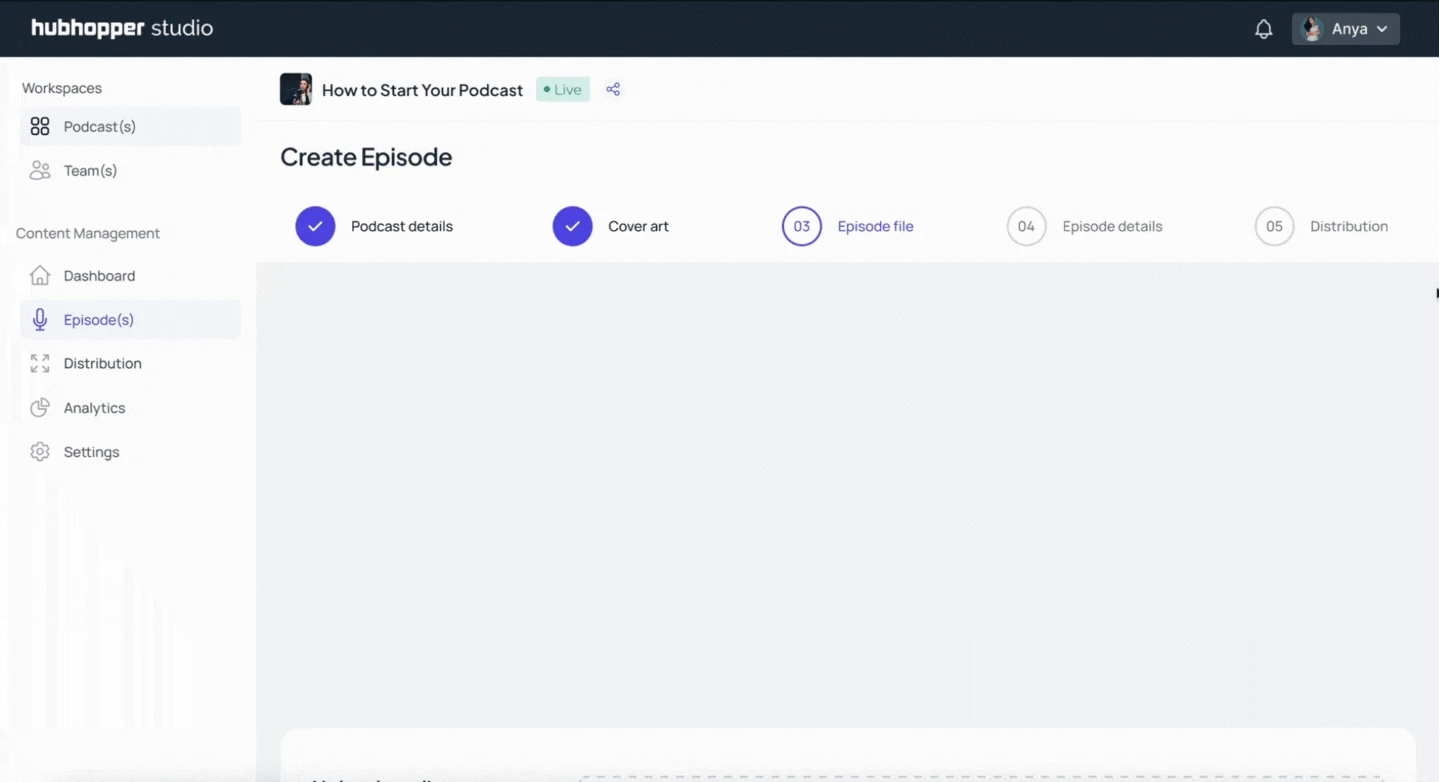The image size is (1440, 782).
Task: Select Episode(s) in the sidebar
Action: tap(130, 319)
